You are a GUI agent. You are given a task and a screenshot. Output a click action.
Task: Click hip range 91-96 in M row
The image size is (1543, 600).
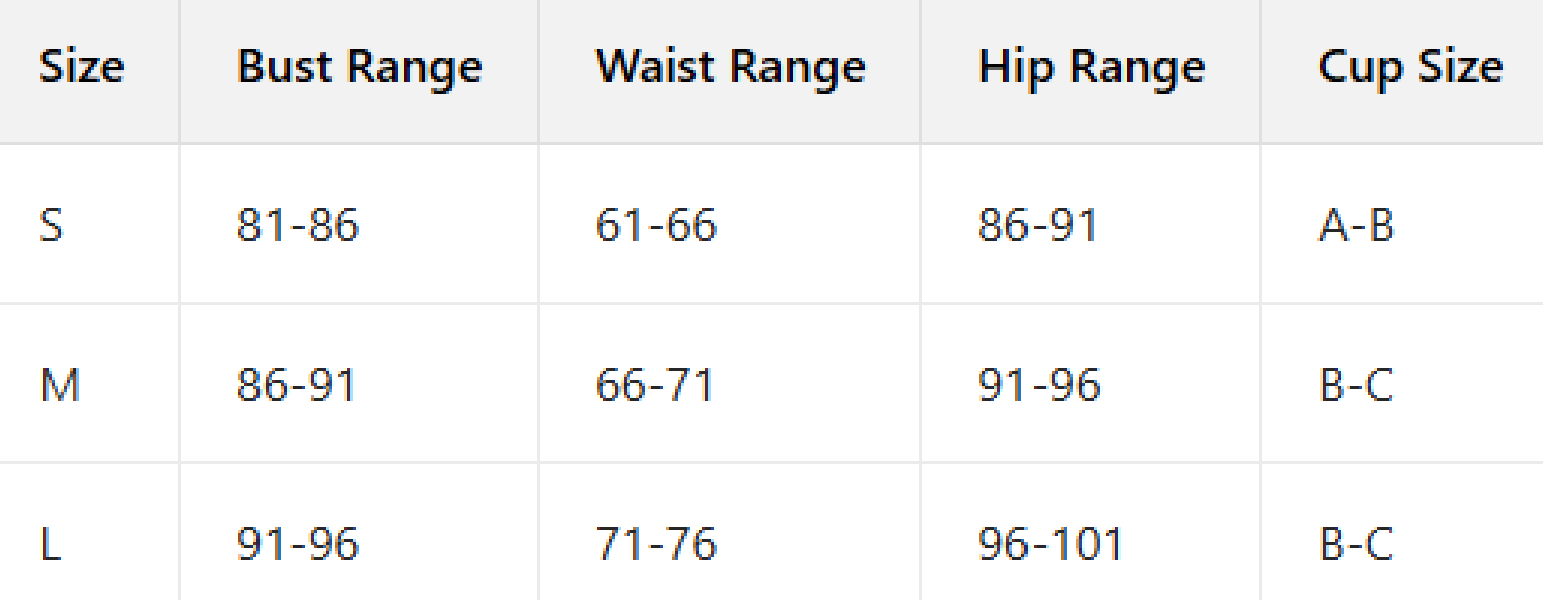[1039, 385]
